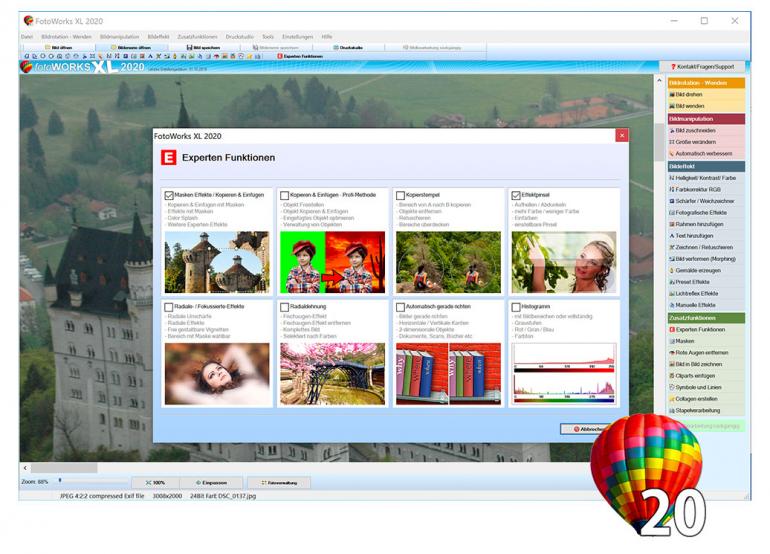Tick the Histogramm checkbox
This screenshot has width=770, height=554.
516,307
